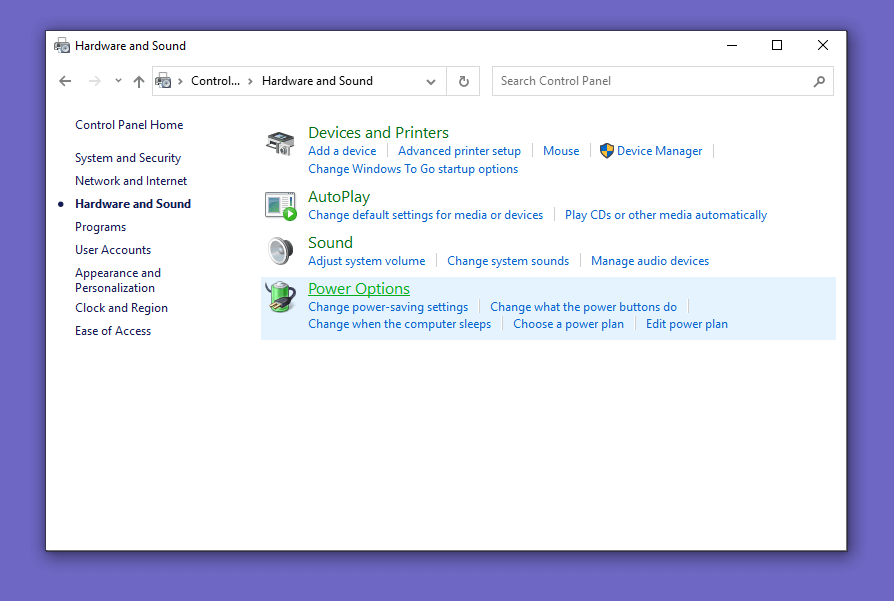Open Advanced printer setup
The height and width of the screenshot is (601, 894).
point(460,151)
